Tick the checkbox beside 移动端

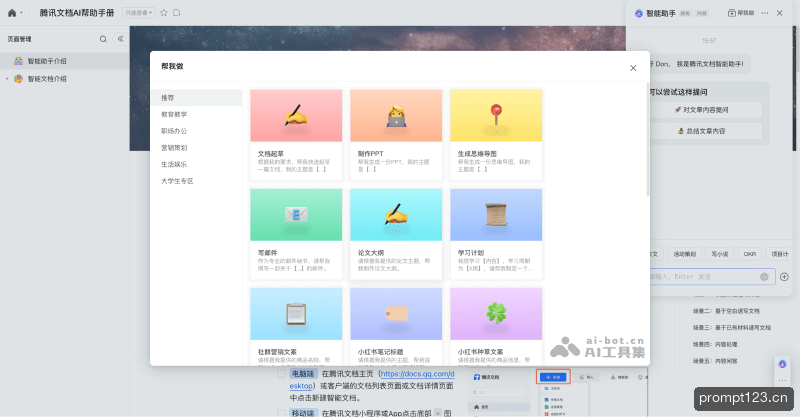[x=281, y=413]
